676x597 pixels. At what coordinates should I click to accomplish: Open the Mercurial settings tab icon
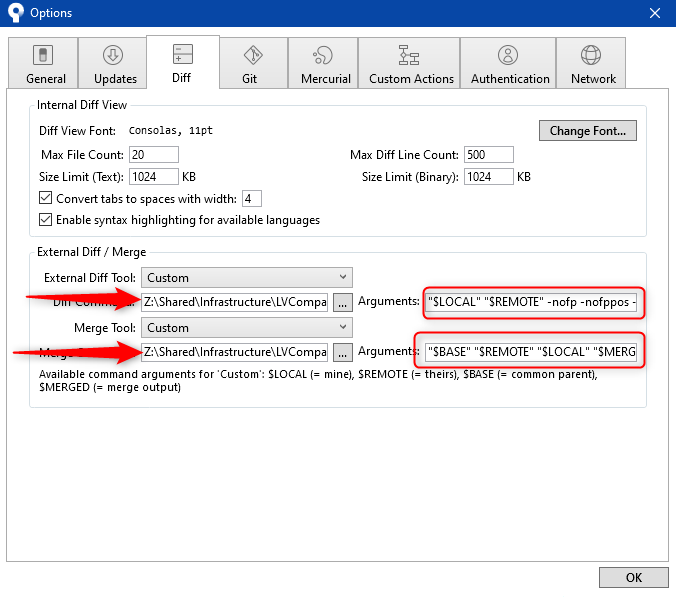click(323, 56)
